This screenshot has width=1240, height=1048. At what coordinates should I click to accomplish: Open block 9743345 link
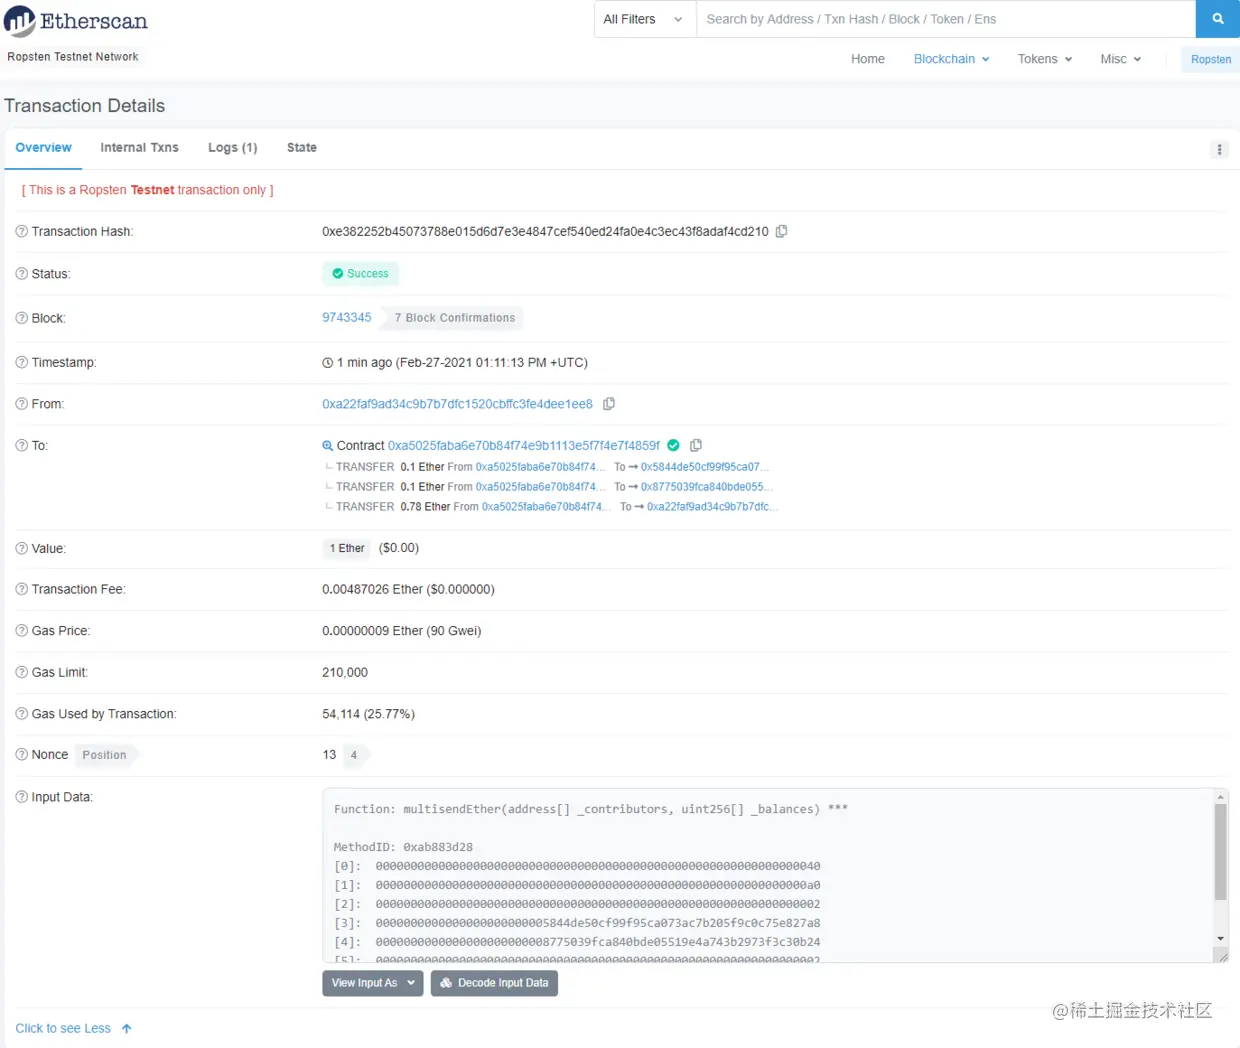point(346,317)
